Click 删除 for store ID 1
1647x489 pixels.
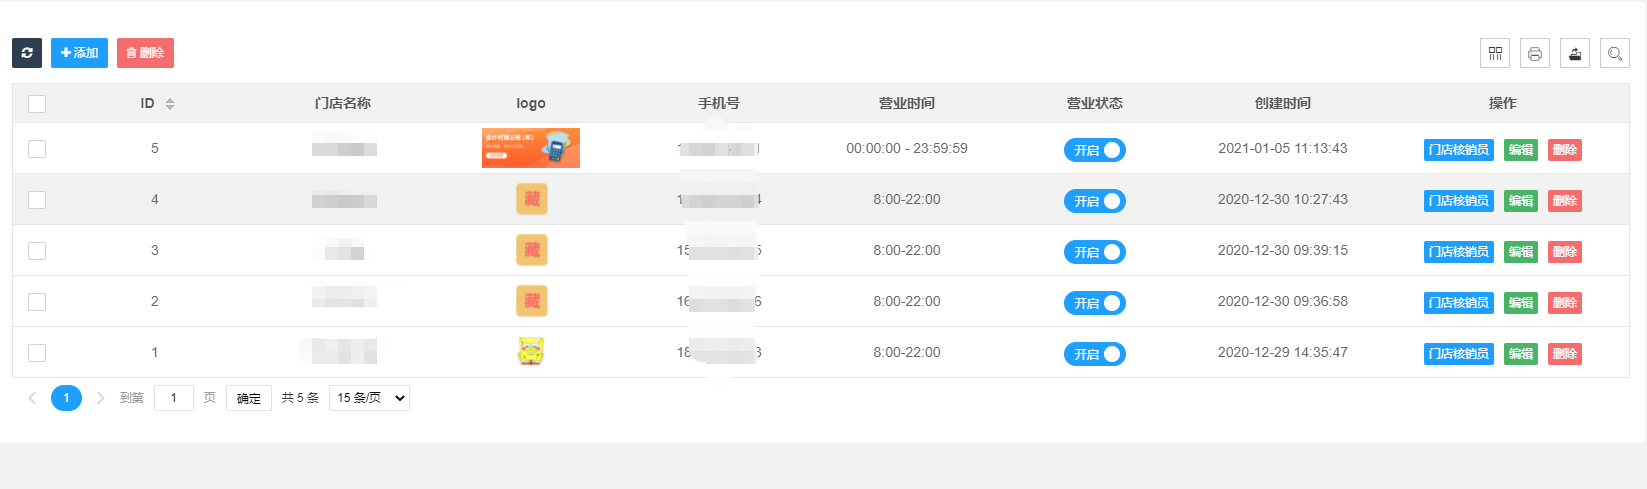click(1564, 354)
